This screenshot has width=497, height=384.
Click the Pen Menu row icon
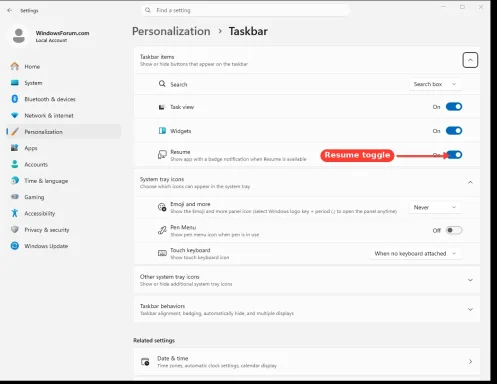(x=162, y=230)
